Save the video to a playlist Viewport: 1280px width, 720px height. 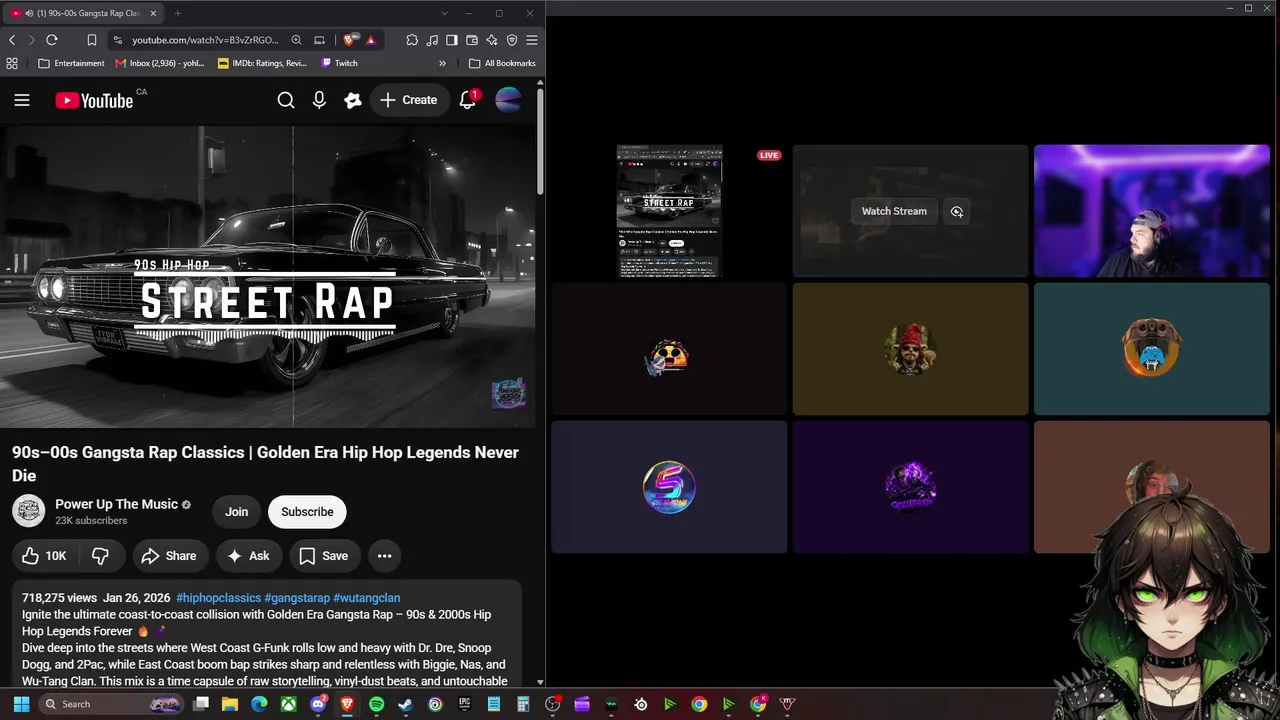[324, 556]
